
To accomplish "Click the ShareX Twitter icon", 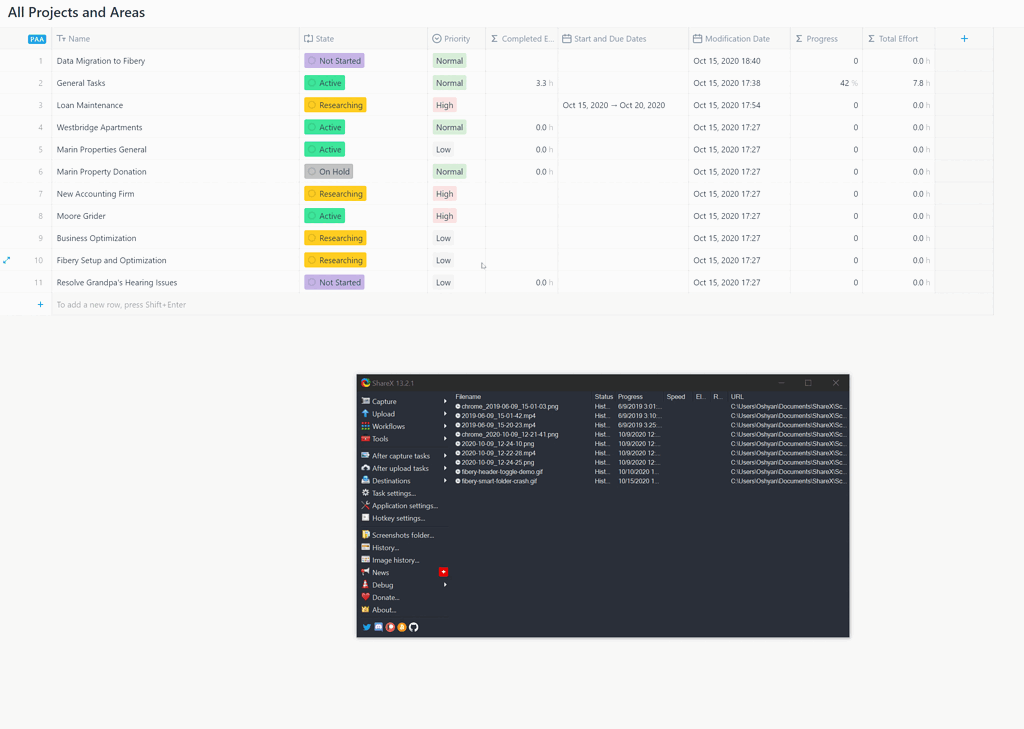I will click(x=366, y=627).
